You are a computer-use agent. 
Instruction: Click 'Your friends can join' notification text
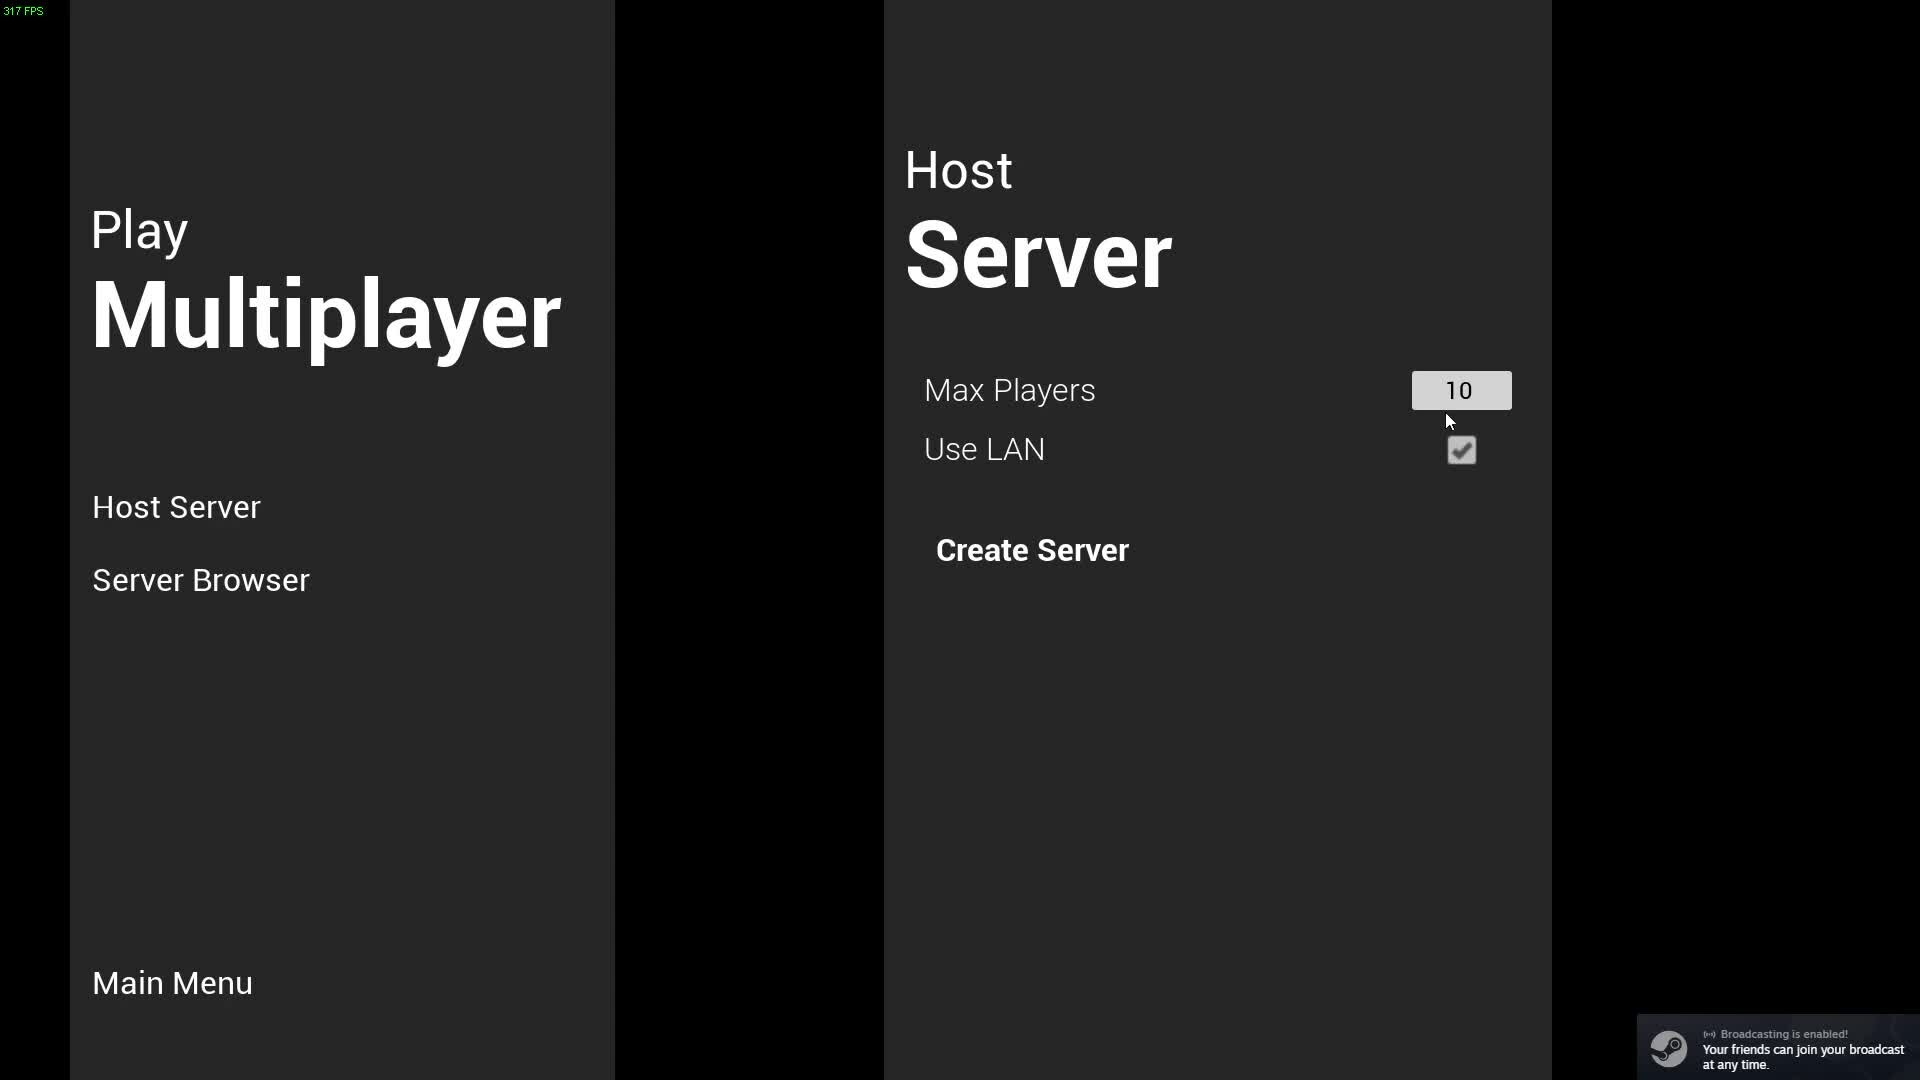1803,1050
